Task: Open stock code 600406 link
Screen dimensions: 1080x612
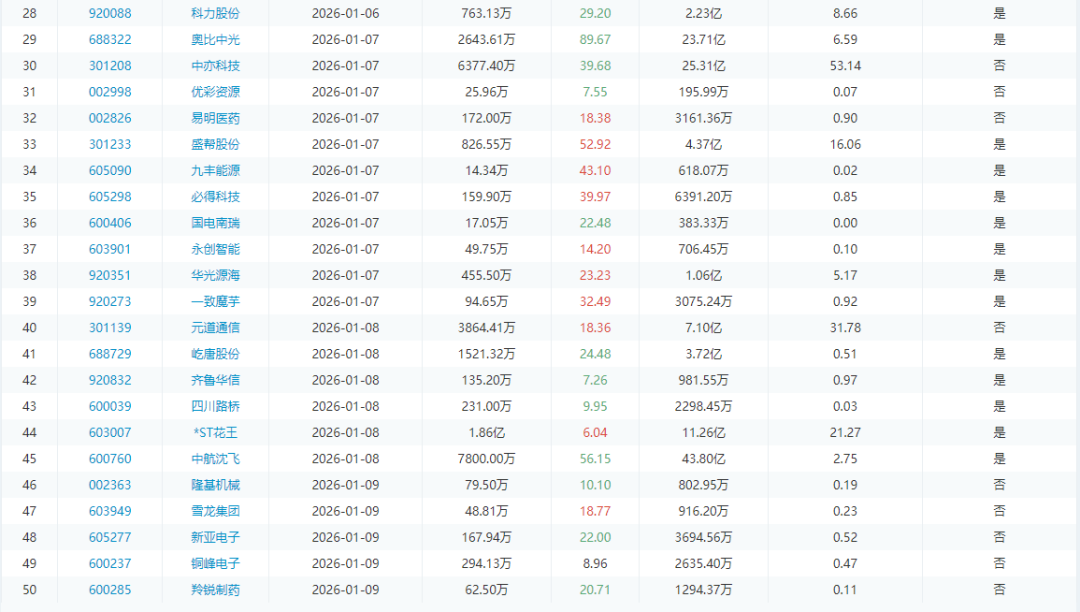Action: (x=110, y=222)
